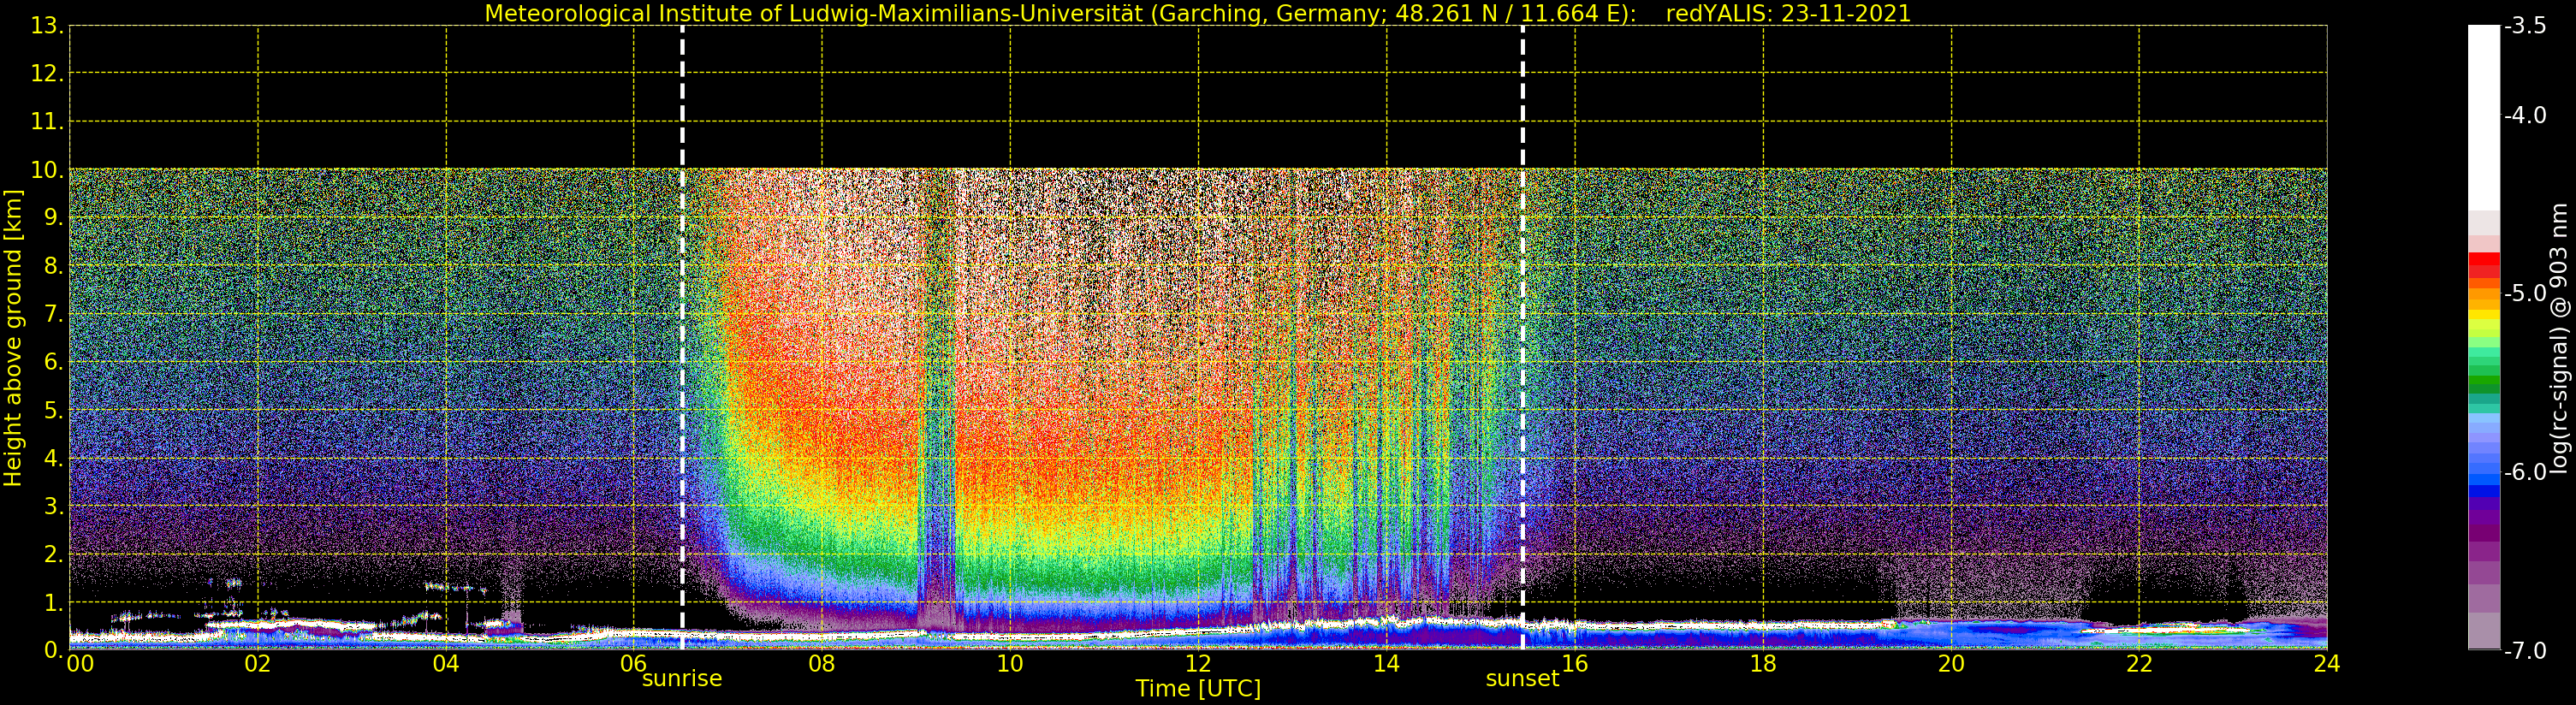Select the green band on the colorbar
This screenshot has height=705, width=2576.
2483,380
